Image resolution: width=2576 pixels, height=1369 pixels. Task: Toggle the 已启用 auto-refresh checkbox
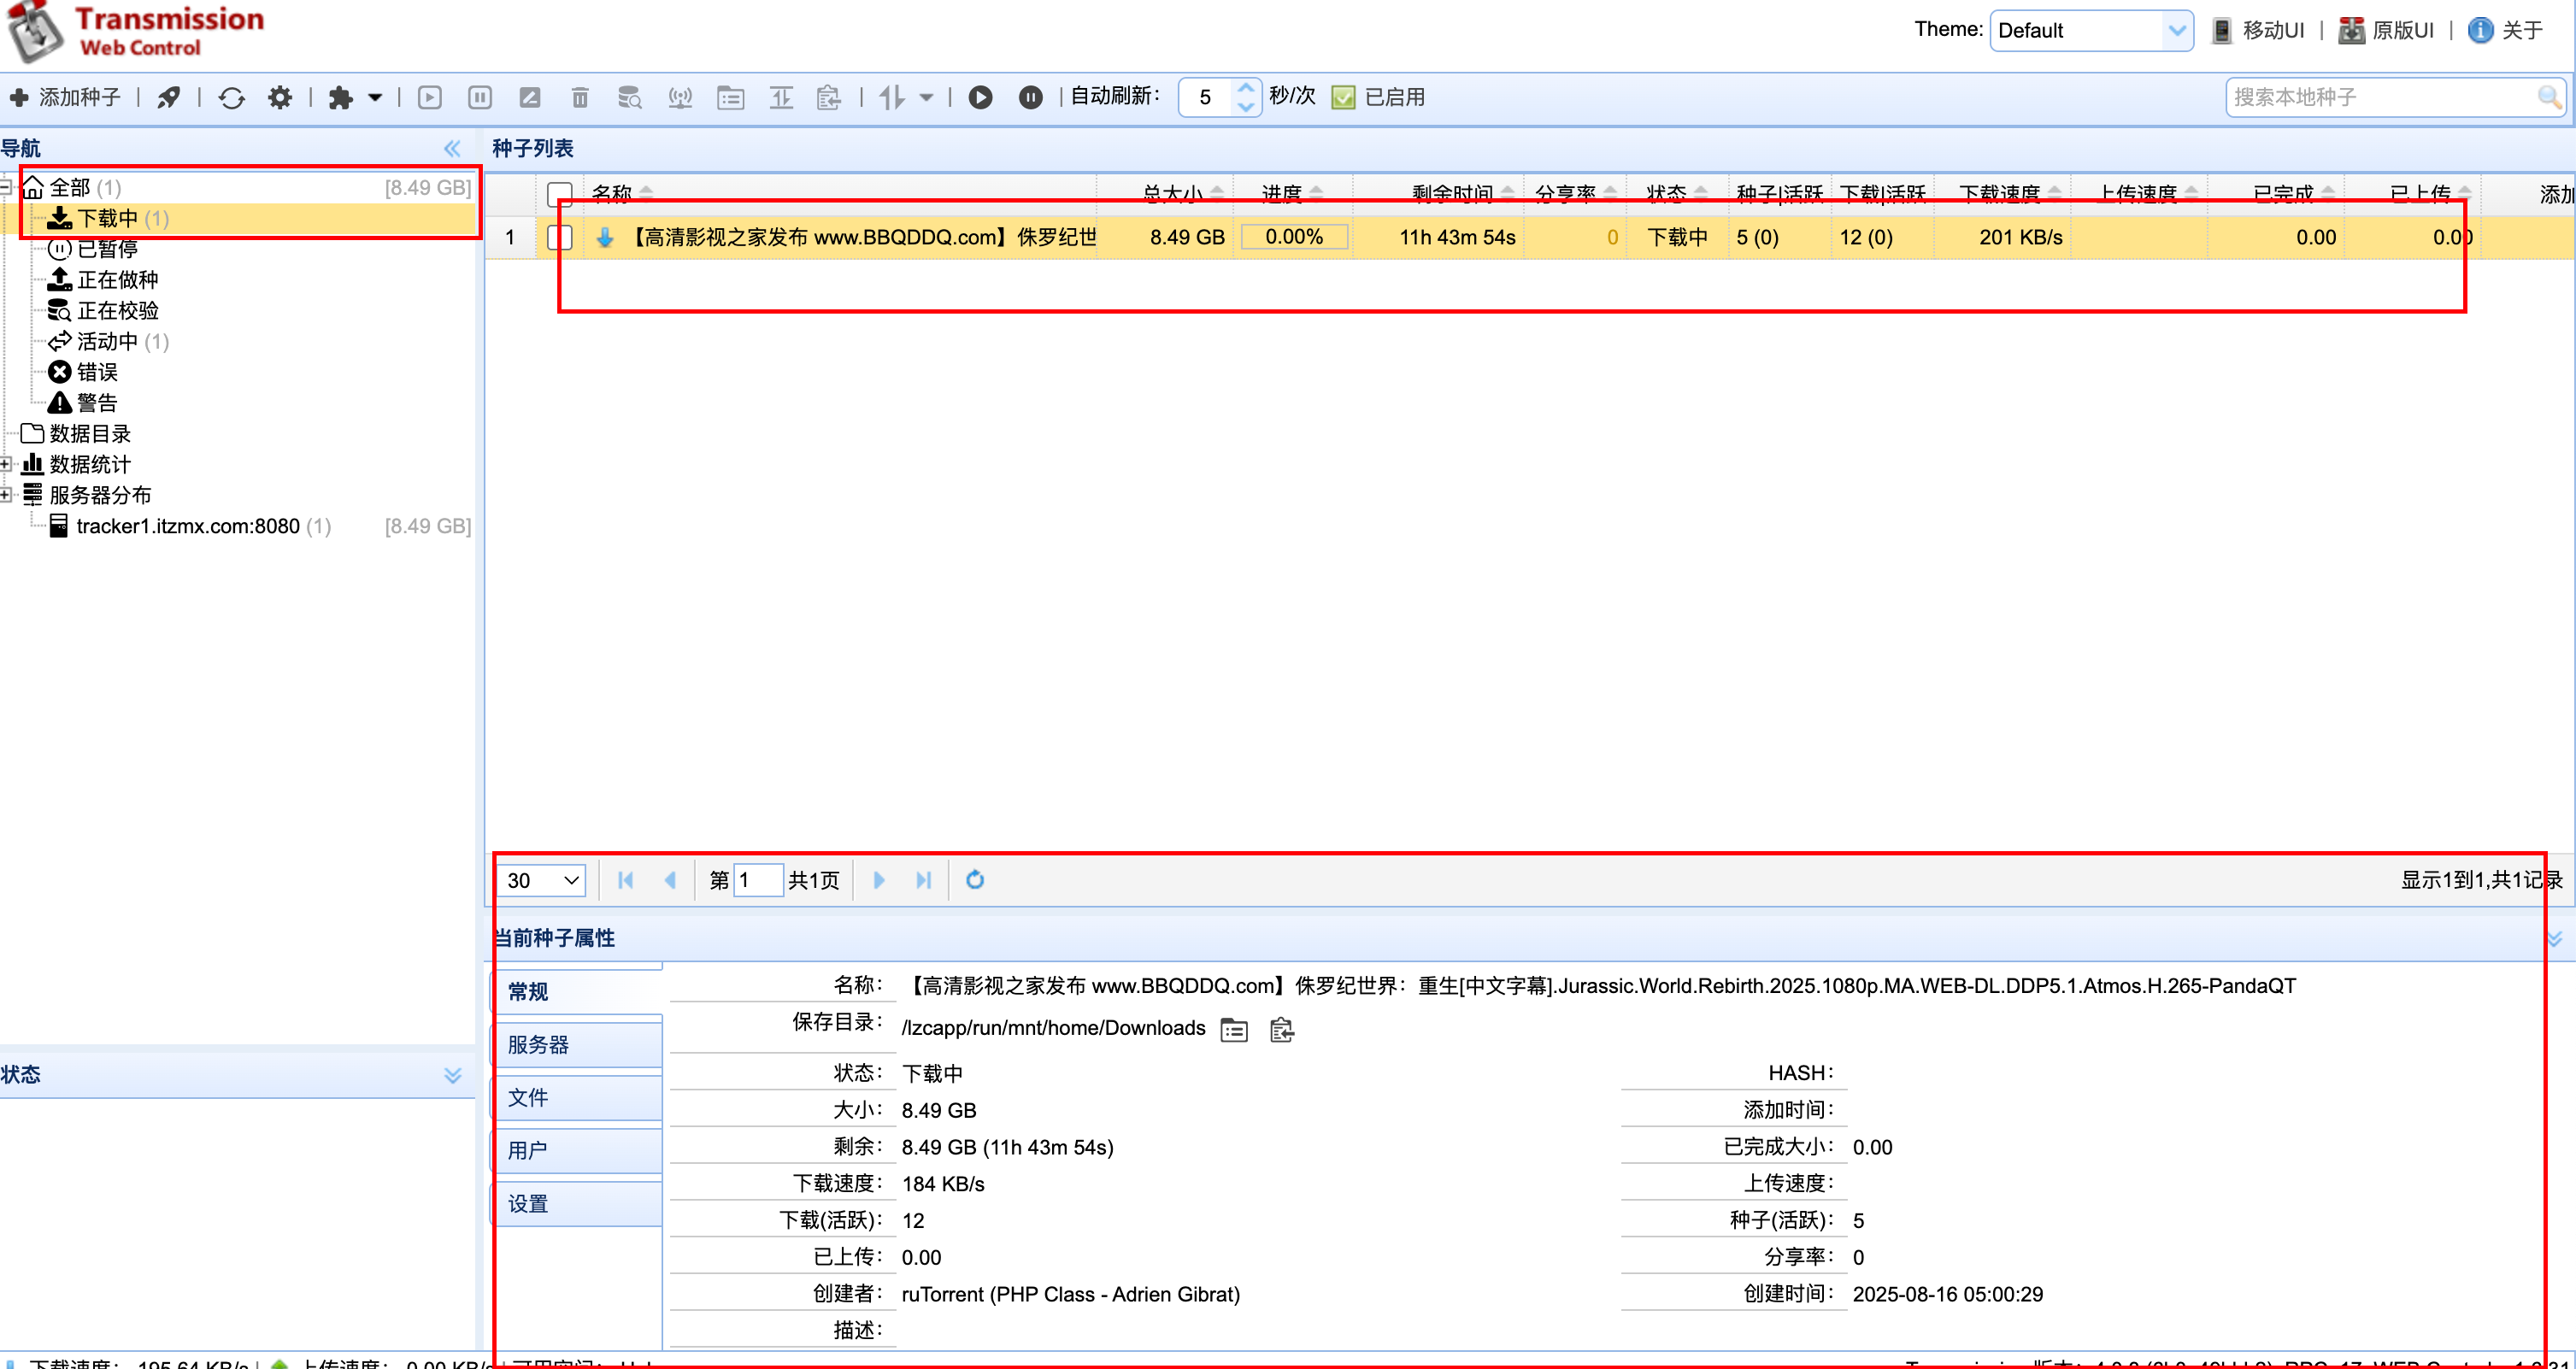(x=1344, y=97)
